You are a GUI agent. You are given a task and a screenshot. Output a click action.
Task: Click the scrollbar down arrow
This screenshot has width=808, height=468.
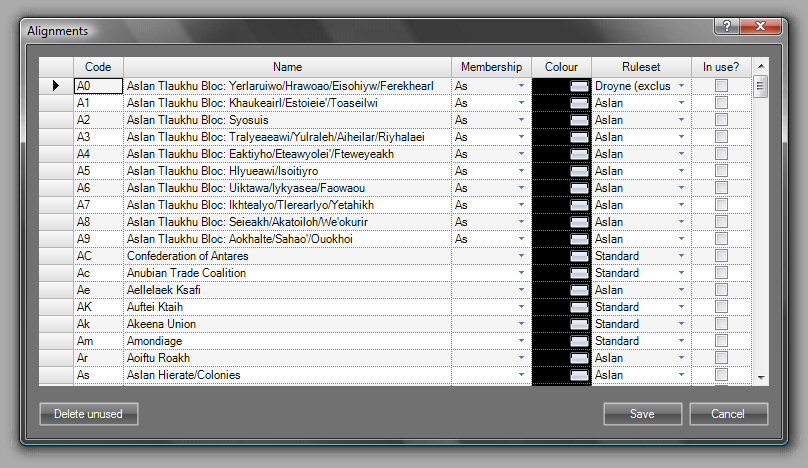[761, 377]
